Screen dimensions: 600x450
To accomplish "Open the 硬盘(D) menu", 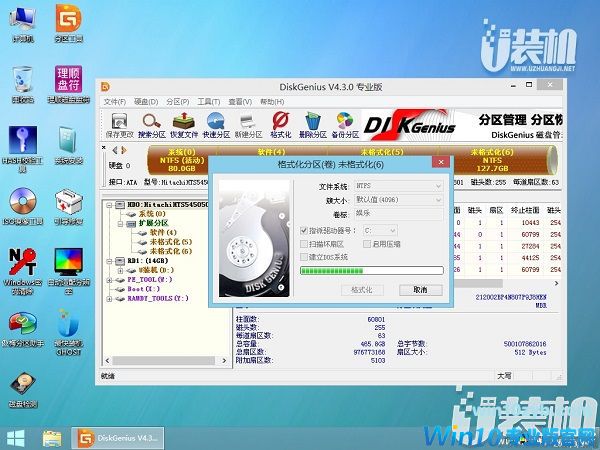I will click(x=146, y=102).
